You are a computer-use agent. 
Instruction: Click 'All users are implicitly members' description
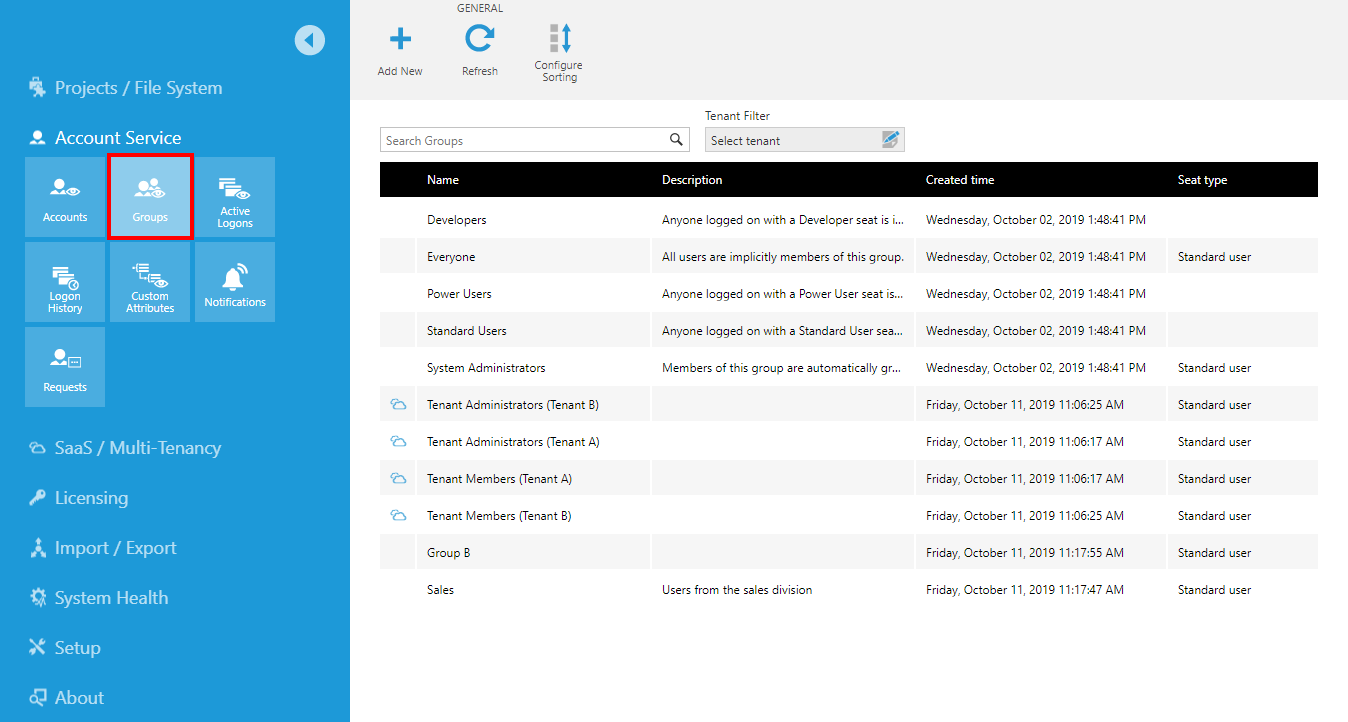click(x=783, y=257)
